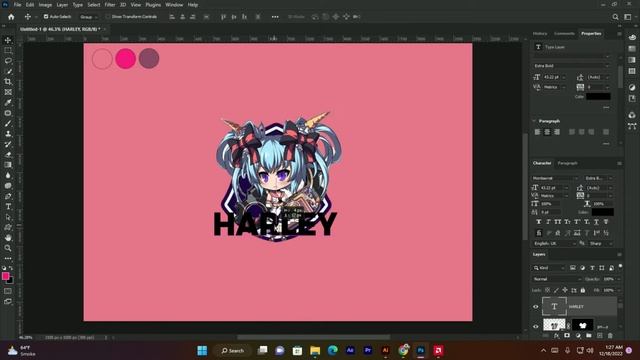Switch to the Paragraph tab beside Character
This screenshot has width=640, height=360.
(568, 163)
